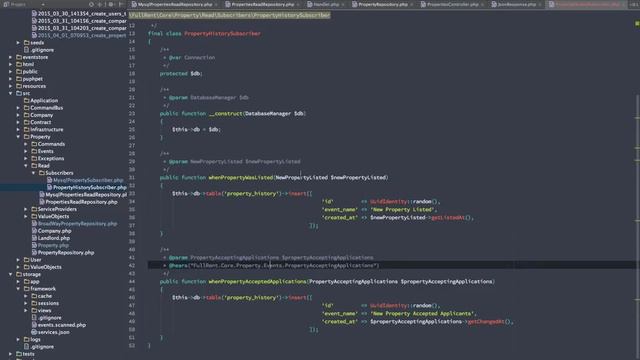Expand the eventstore folder arrow
The width and height of the screenshot is (640, 360).
pos(11,57)
